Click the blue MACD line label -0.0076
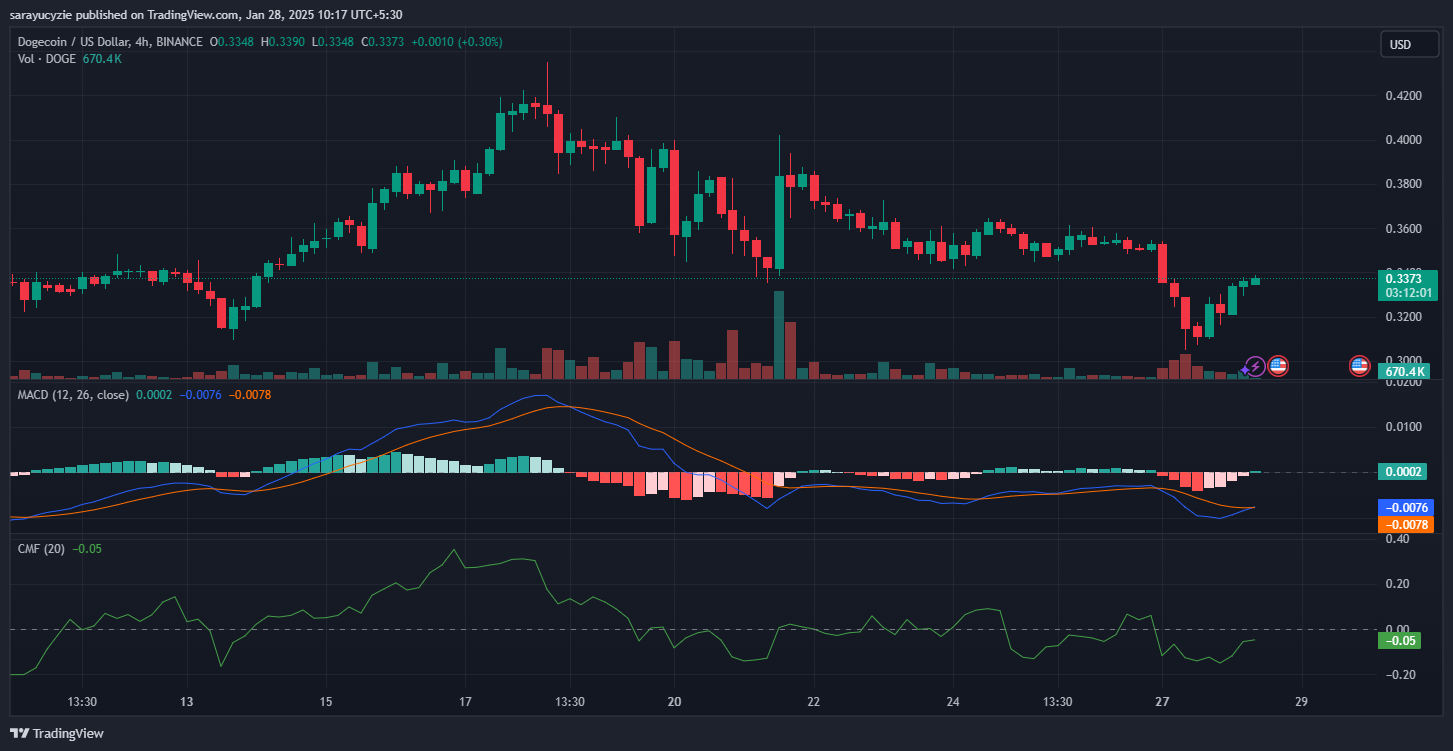The image size is (1453, 751). 1405,508
